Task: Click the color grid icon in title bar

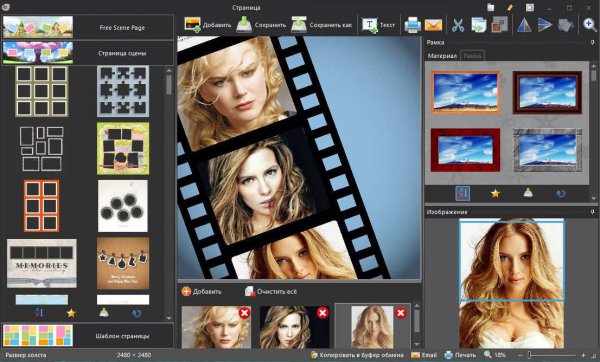Action: click(530, 7)
